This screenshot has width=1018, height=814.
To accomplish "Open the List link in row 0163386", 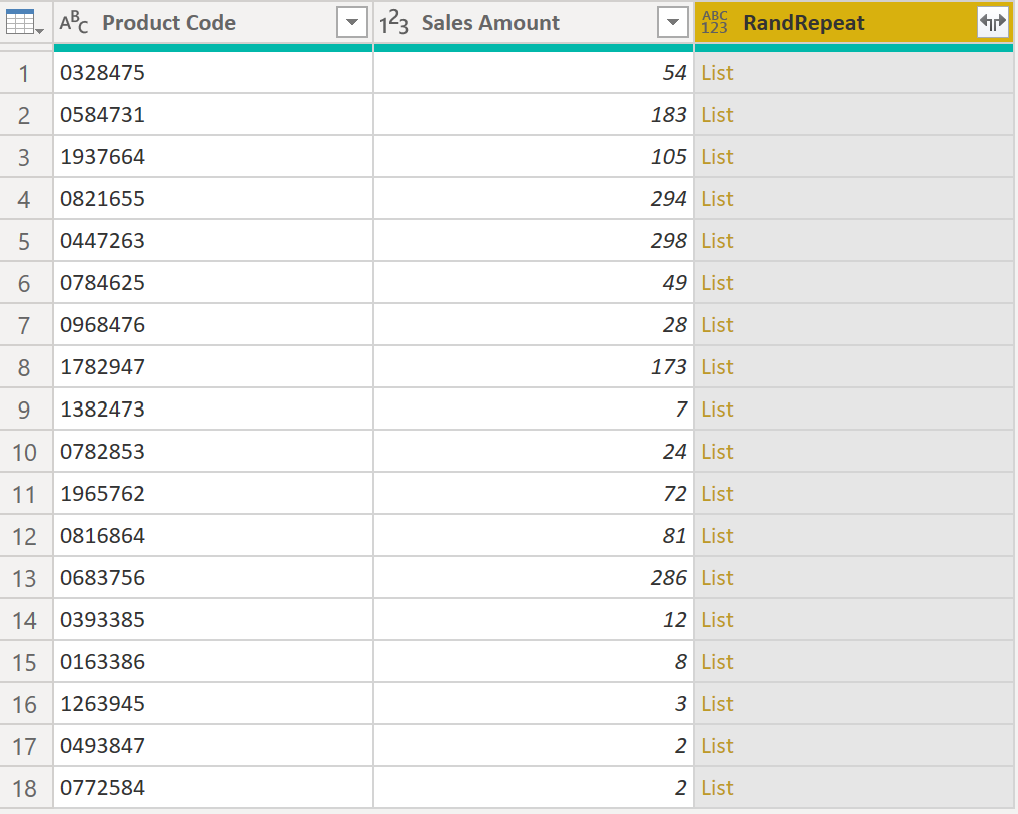I will pos(717,662).
